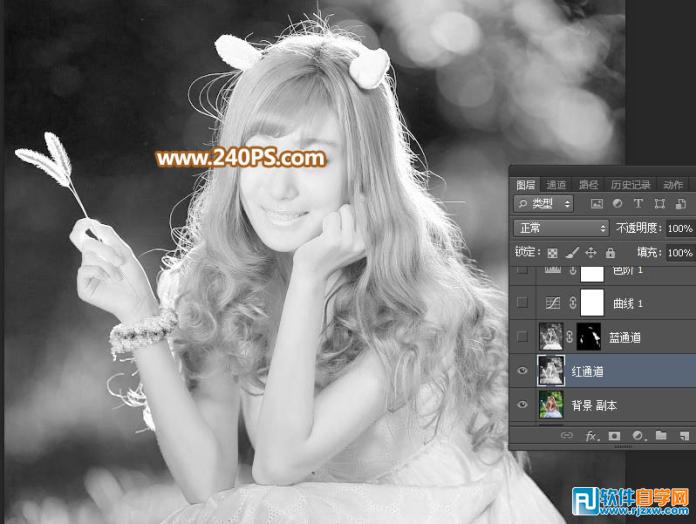696x524 pixels.
Task: Select the 蓝通道 layer name
Action: point(625,338)
